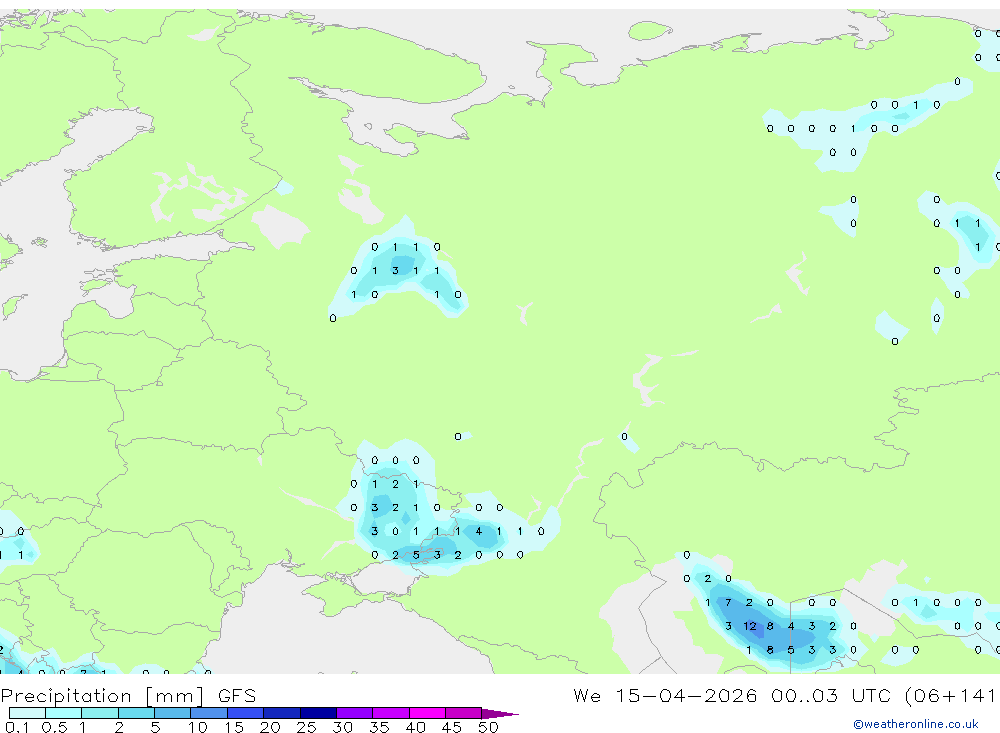Click the Precipitation [mm] GFS title
1000x733 pixels.
click(128, 695)
